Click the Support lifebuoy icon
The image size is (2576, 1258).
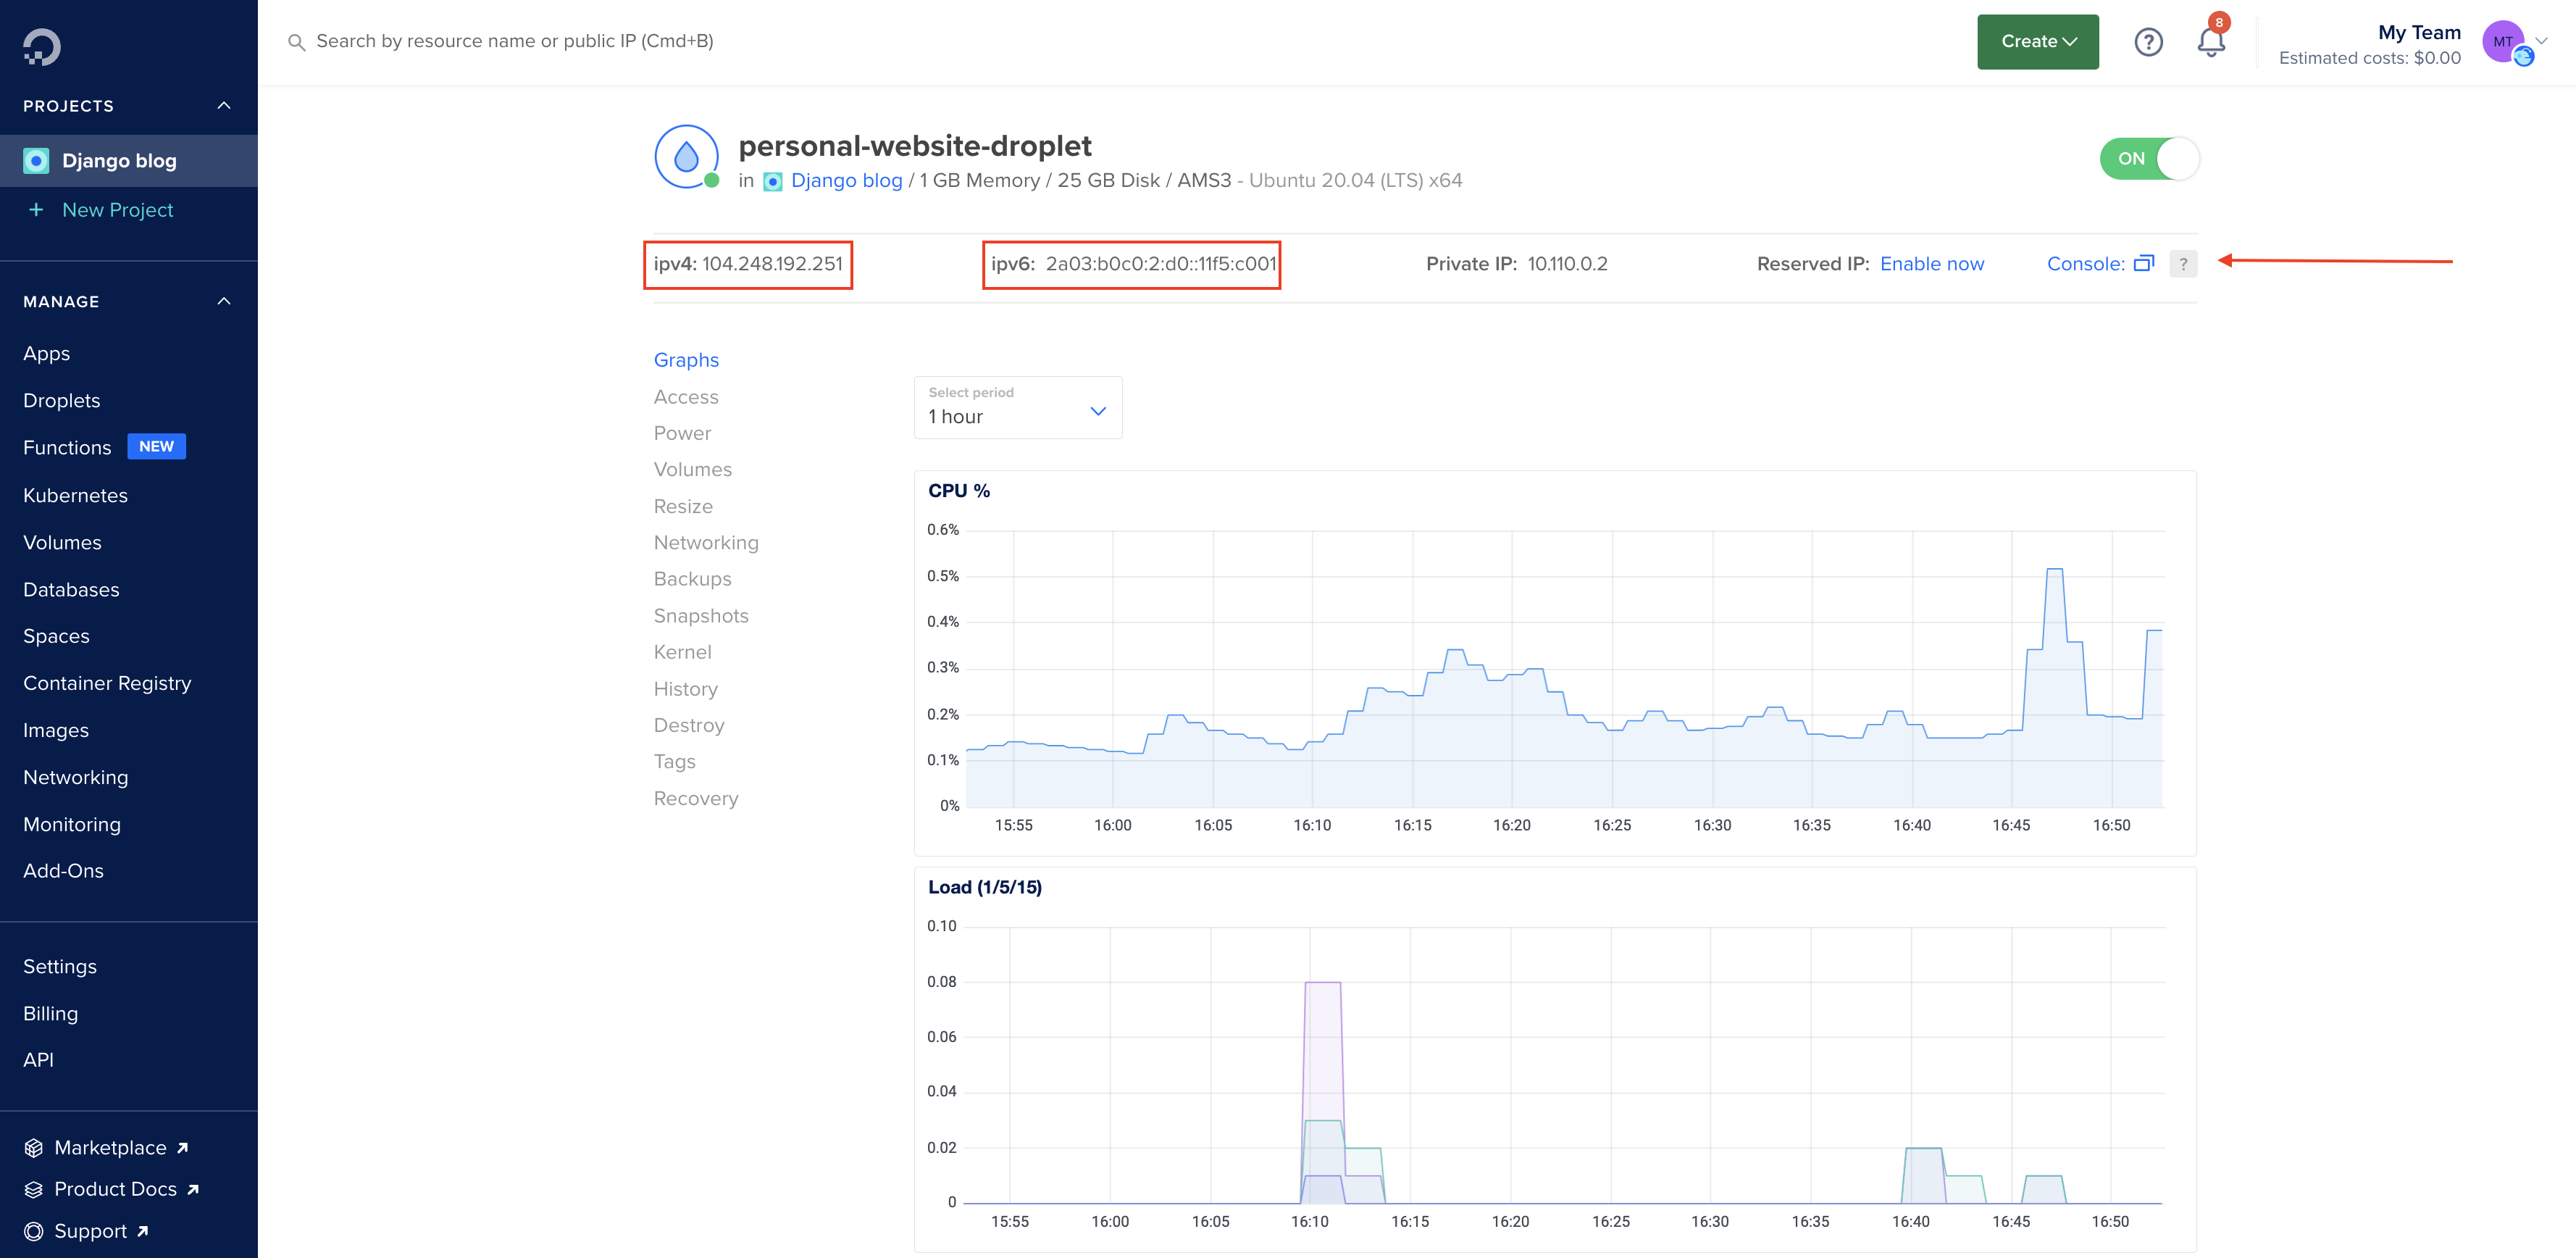[34, 1231]
